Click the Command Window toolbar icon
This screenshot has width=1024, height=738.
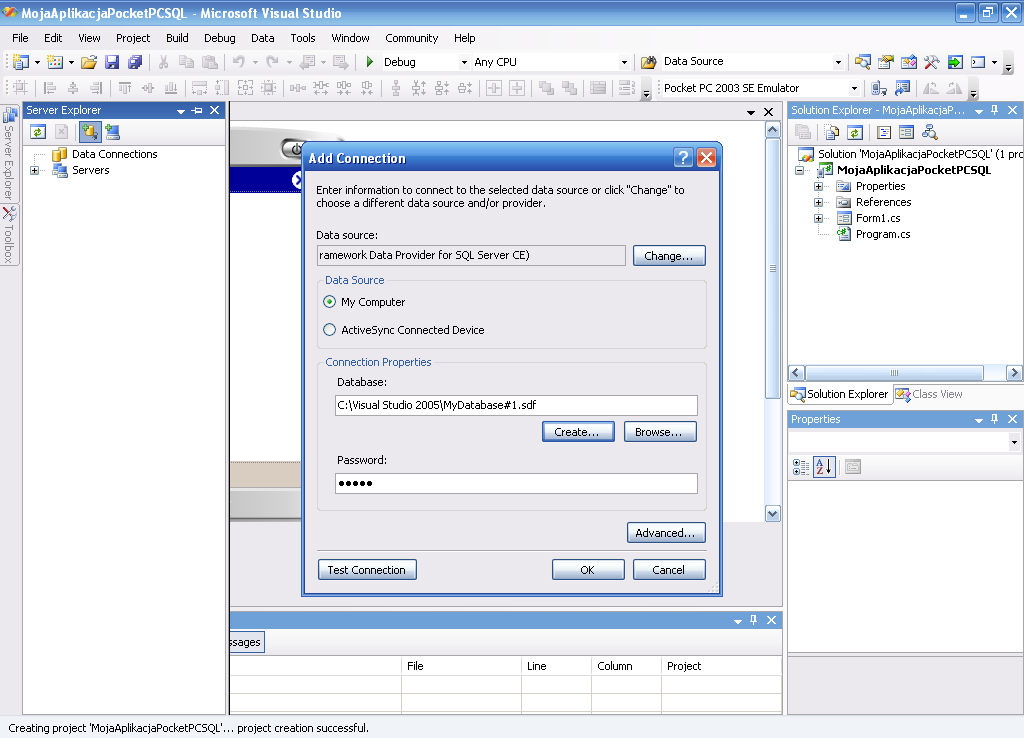click(x=978, y=62)
